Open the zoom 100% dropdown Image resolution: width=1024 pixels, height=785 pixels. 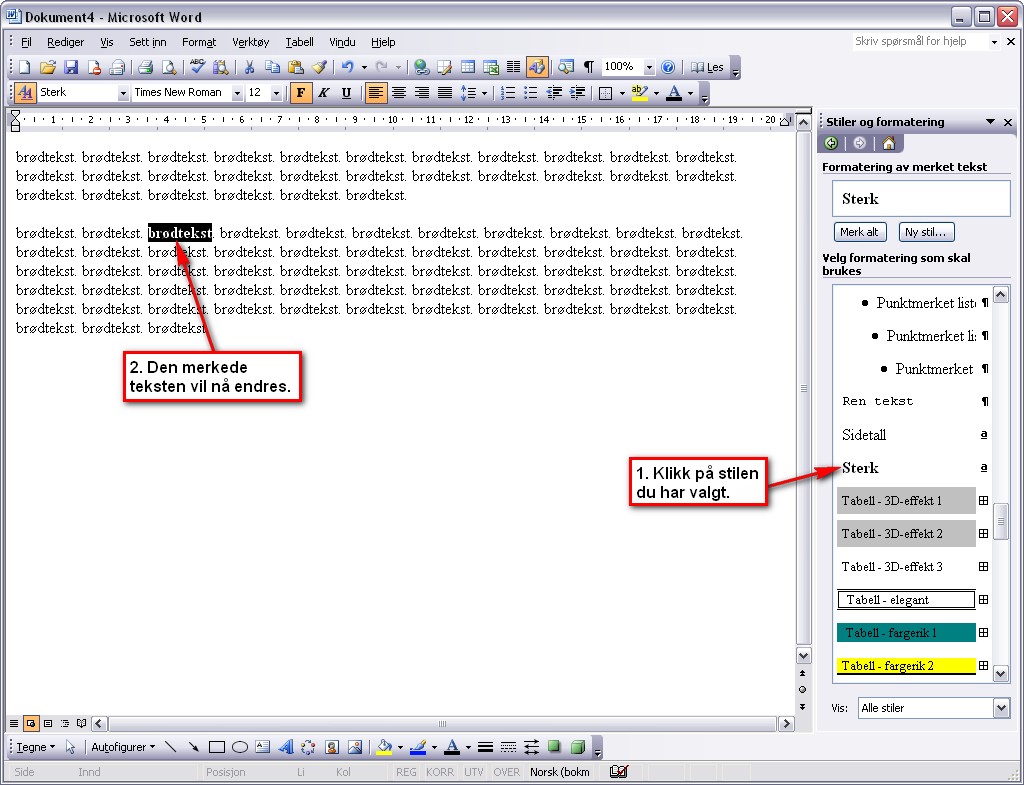tap(648, 67)
